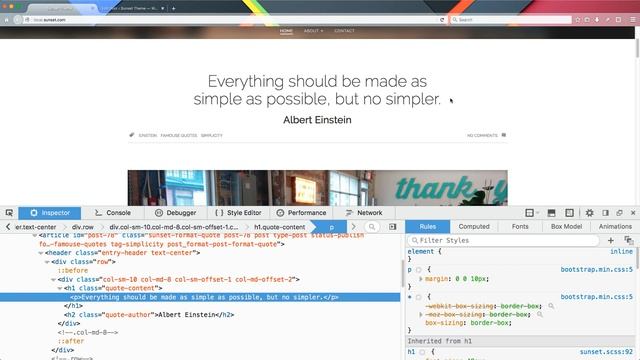Open the ABOUT navigation dropdown
Screen dimensions: 640x360
pos(313,31)
